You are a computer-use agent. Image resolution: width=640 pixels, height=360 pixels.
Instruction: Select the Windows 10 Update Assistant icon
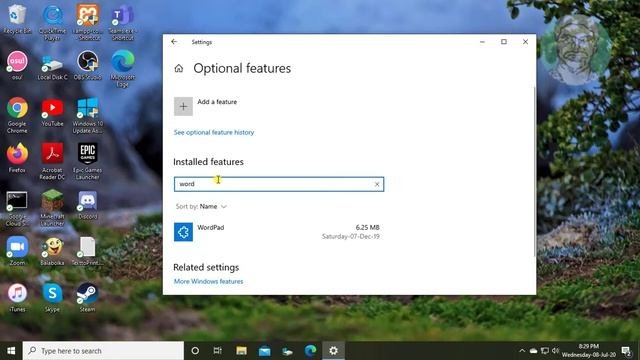pos(87,115)
